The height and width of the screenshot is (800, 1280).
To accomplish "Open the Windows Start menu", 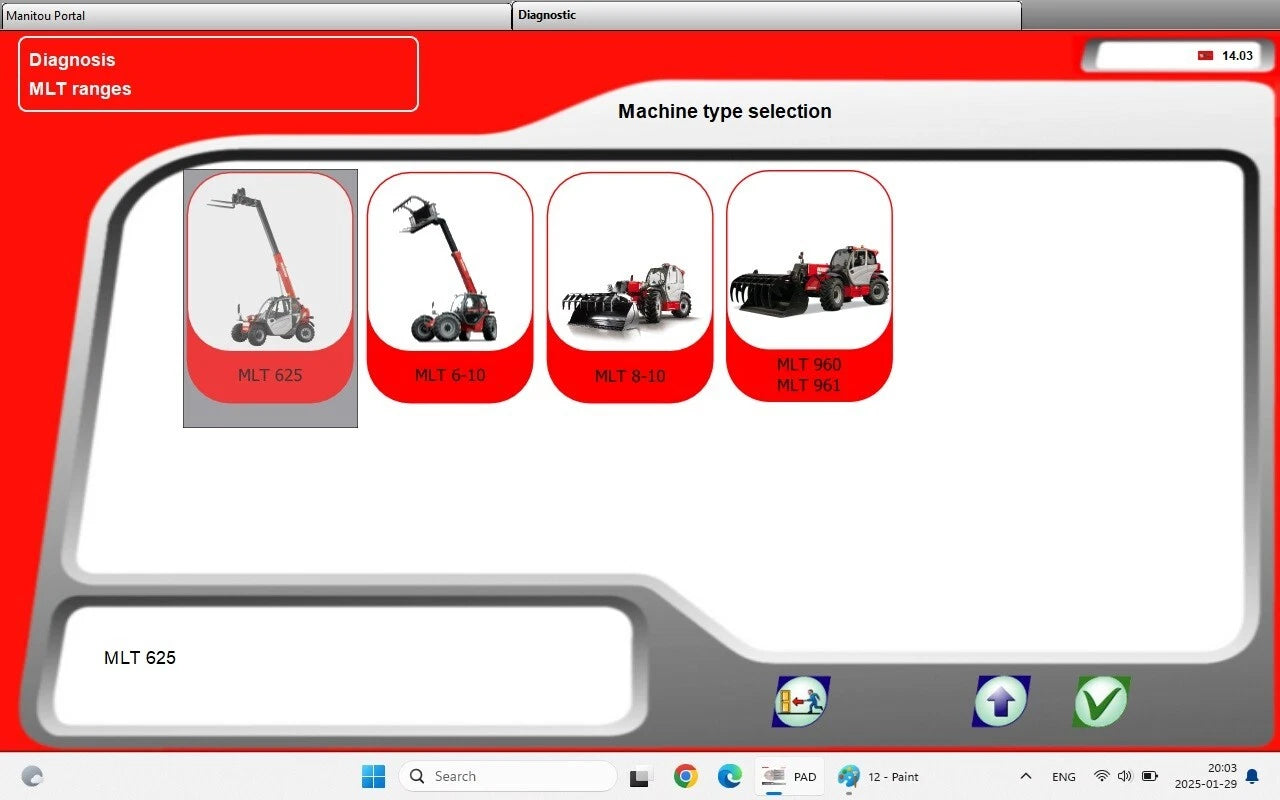I will click(373, 776).
